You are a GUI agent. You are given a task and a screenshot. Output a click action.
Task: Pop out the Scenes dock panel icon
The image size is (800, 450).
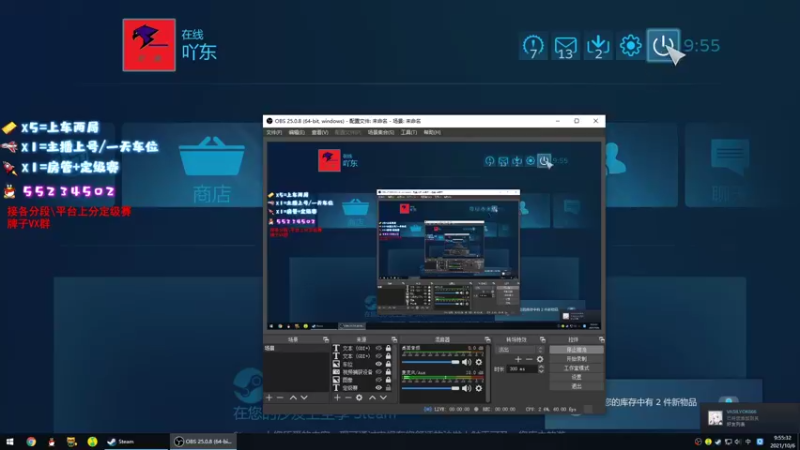pyautogui.click(x=326, y=339)
